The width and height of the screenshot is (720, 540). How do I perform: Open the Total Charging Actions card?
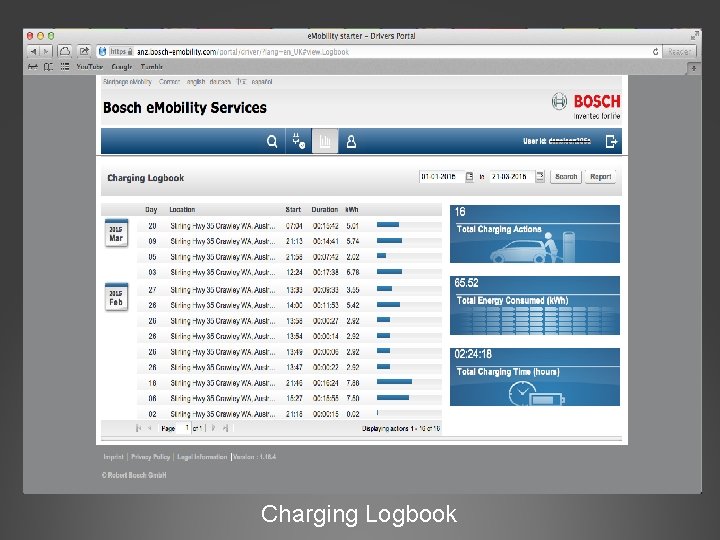[535, 234]
